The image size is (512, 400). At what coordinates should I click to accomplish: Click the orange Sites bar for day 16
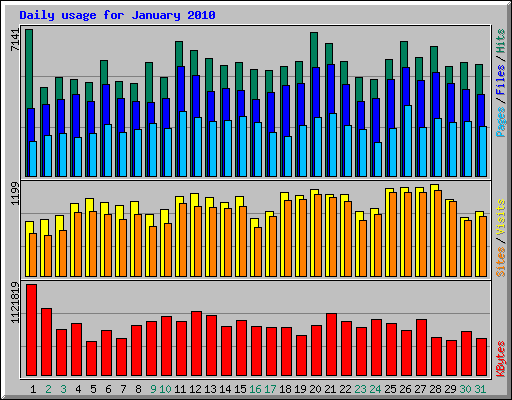(258, 252)
